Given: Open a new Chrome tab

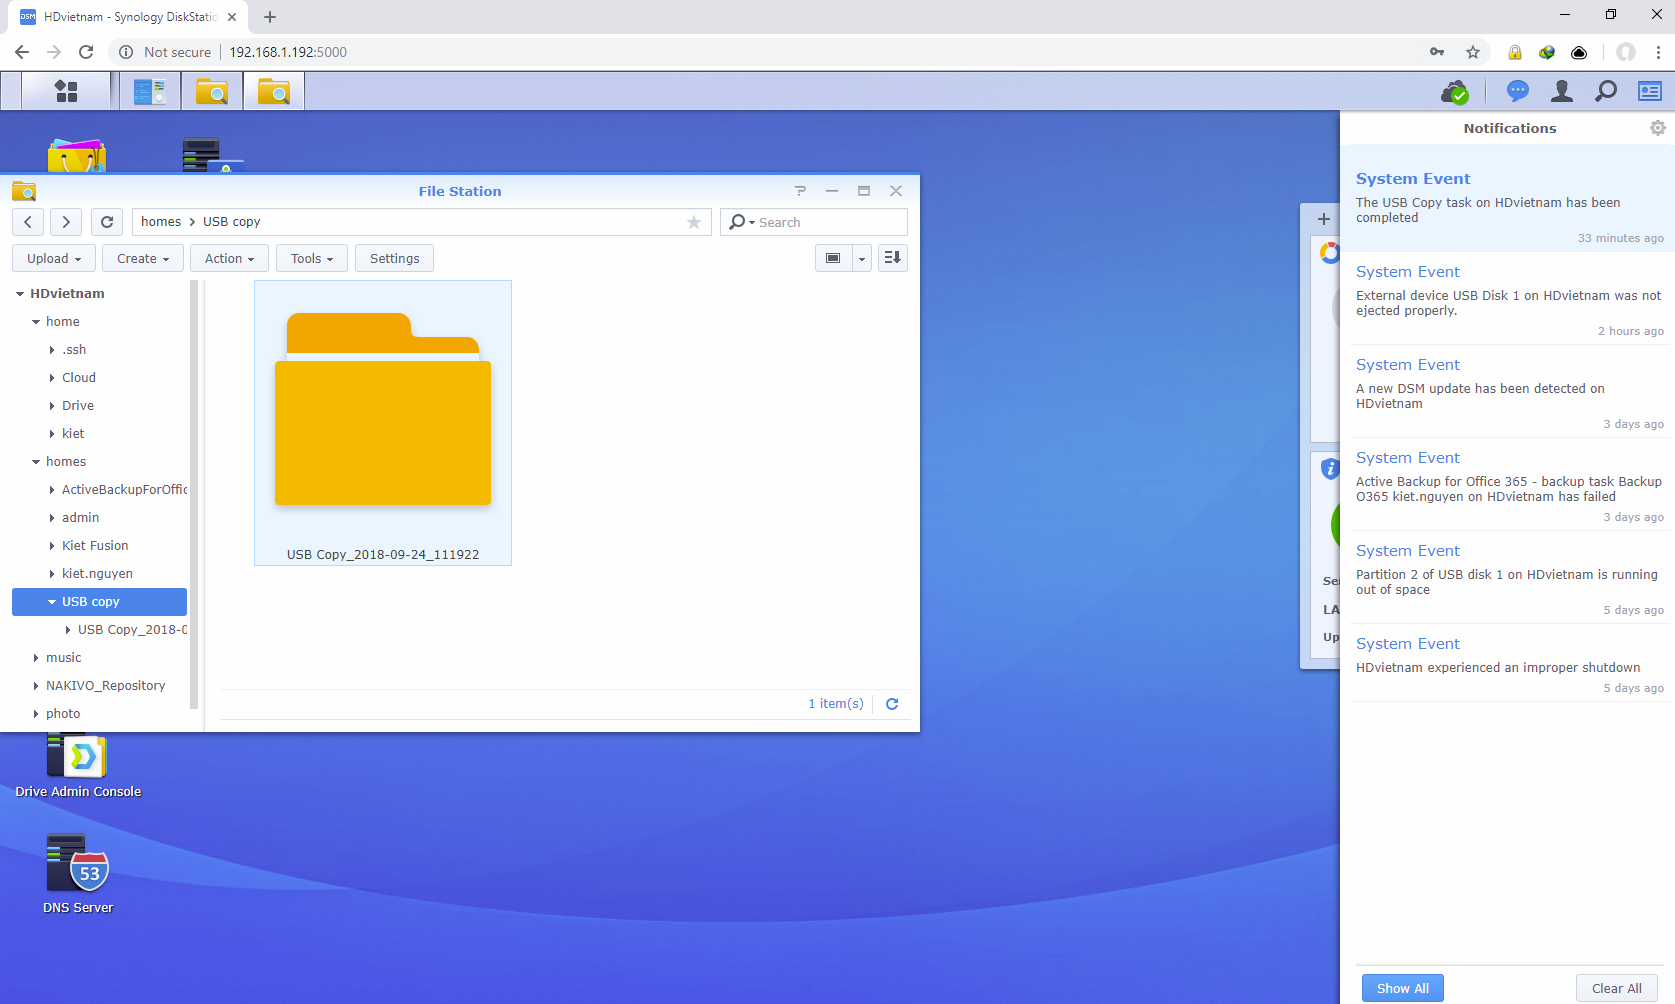Looking at the screenshot, I should [270, 17].
